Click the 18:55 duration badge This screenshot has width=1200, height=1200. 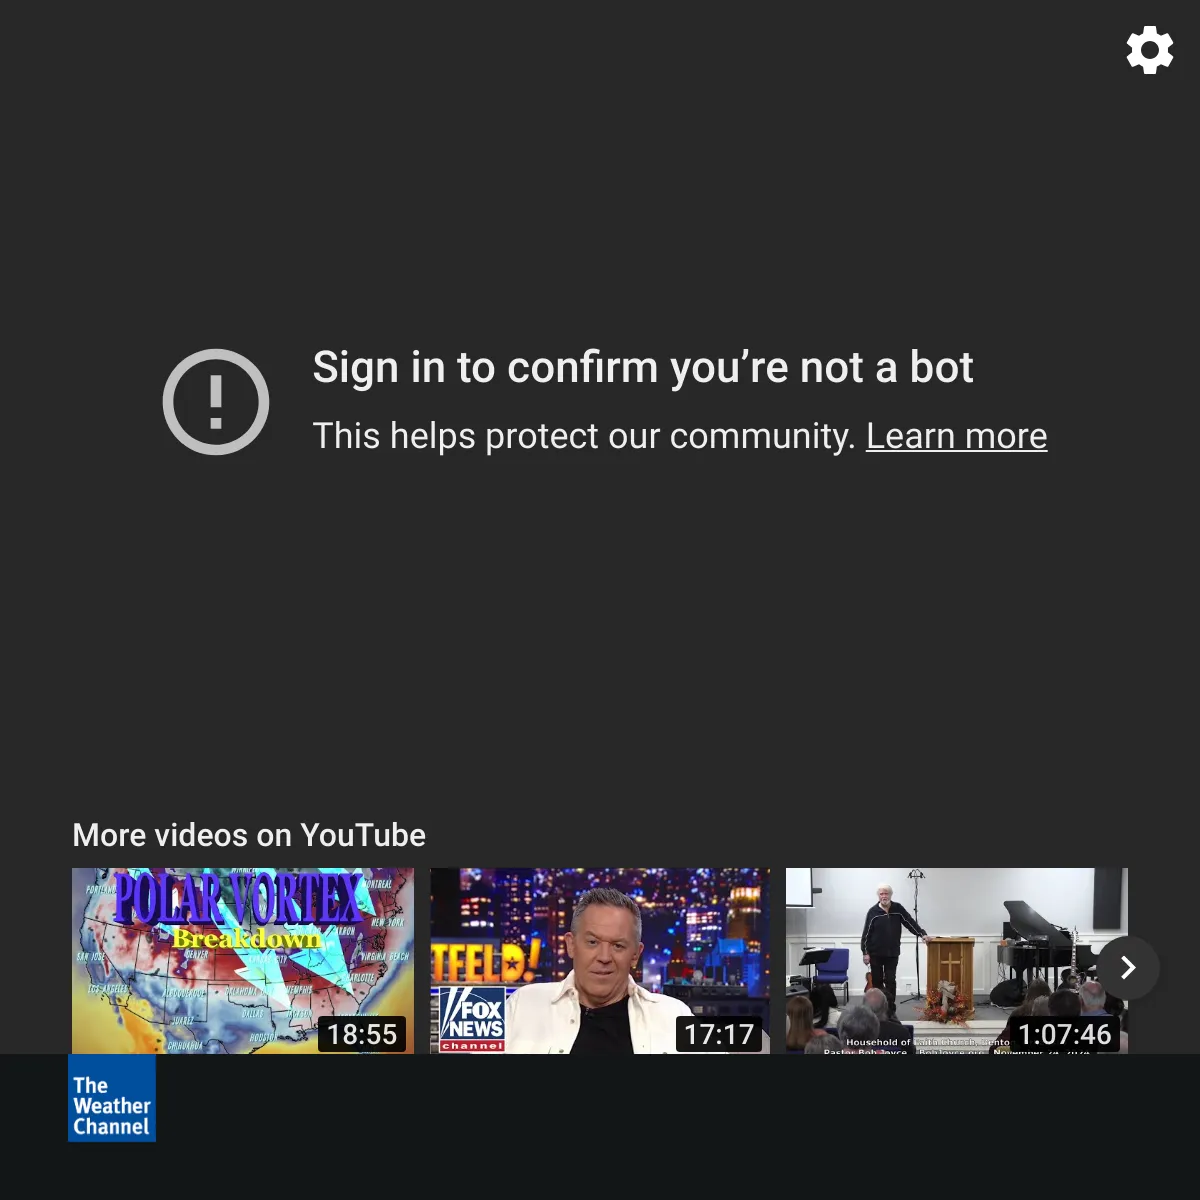(362, 1034)
